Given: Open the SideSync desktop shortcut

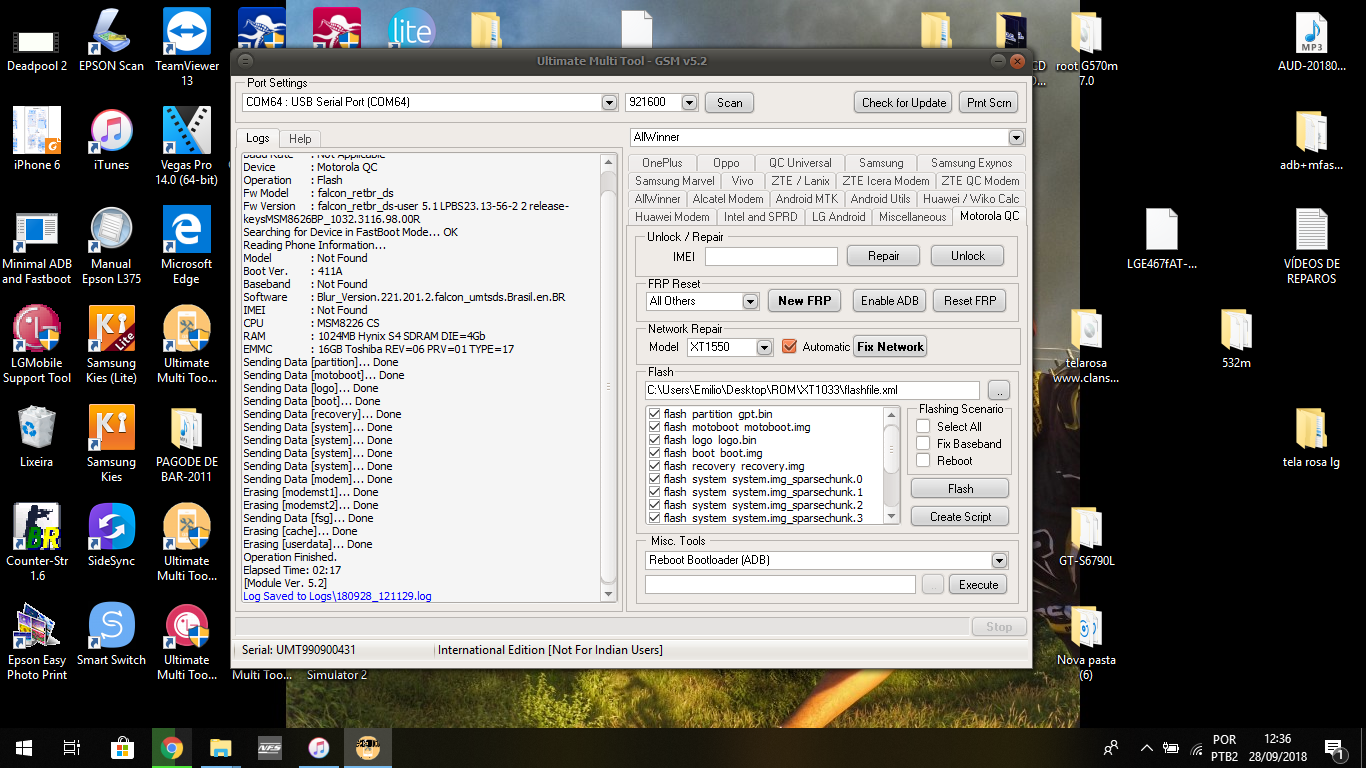Looking at the screenshot, I should [111, 536].
